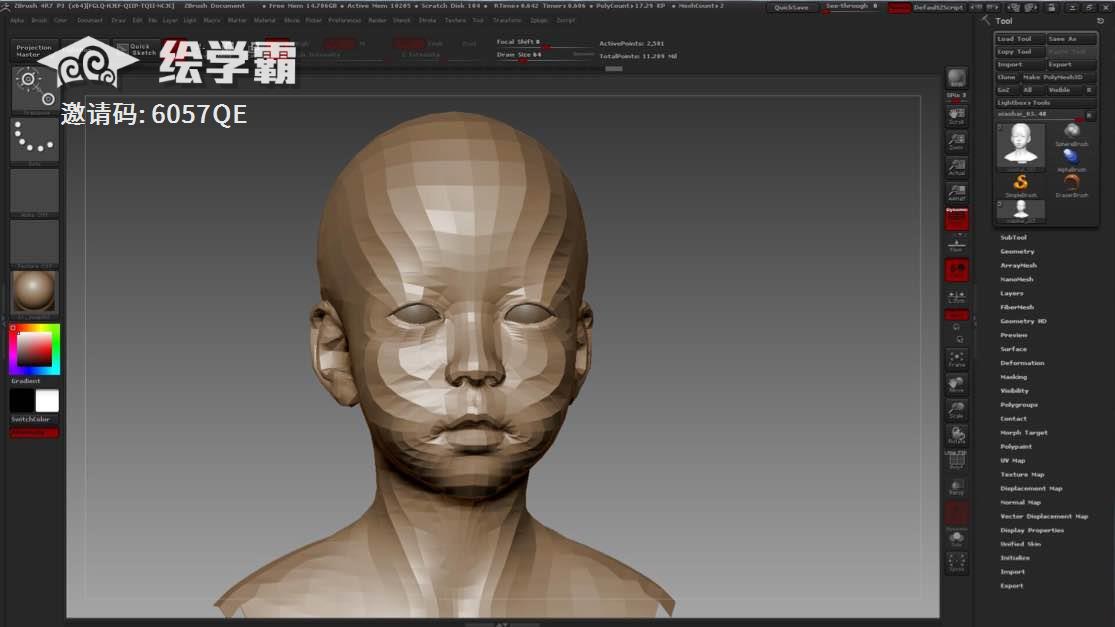The height and width of the screenshot is (627, 1115).
Task: Click the Line Fill PolyF icon
Action: coord(956,461)
